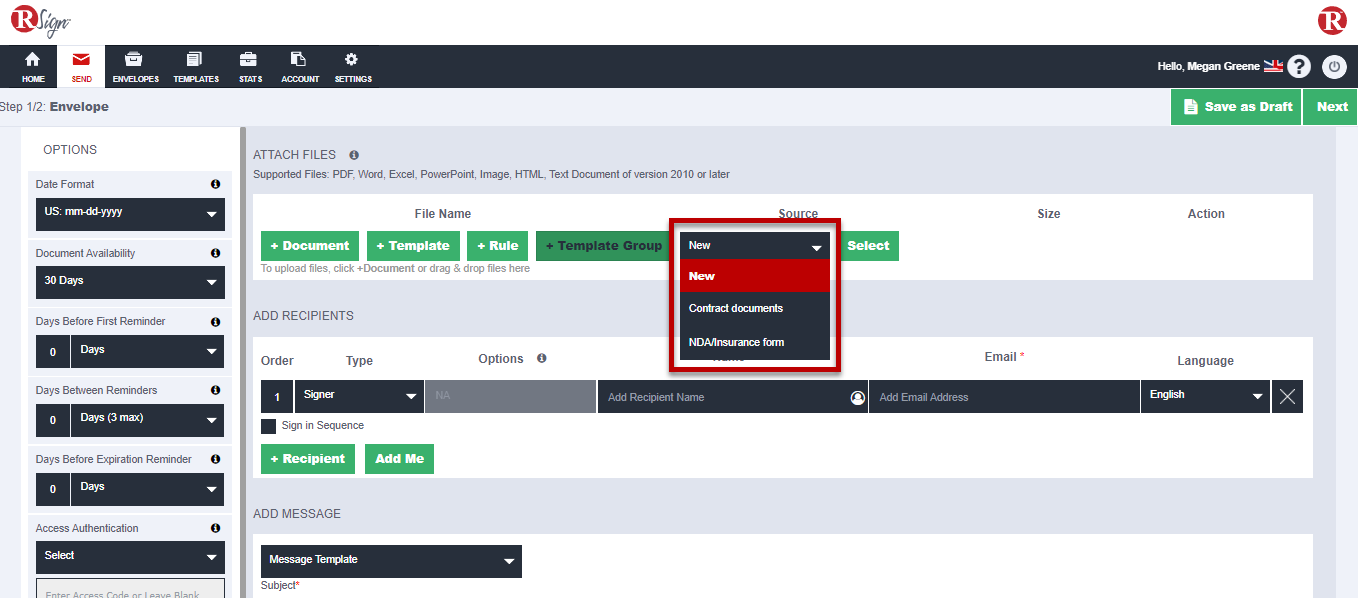Click Add Me to add yourself as recipient
The image size is (1358, 598).
[399, 459]
